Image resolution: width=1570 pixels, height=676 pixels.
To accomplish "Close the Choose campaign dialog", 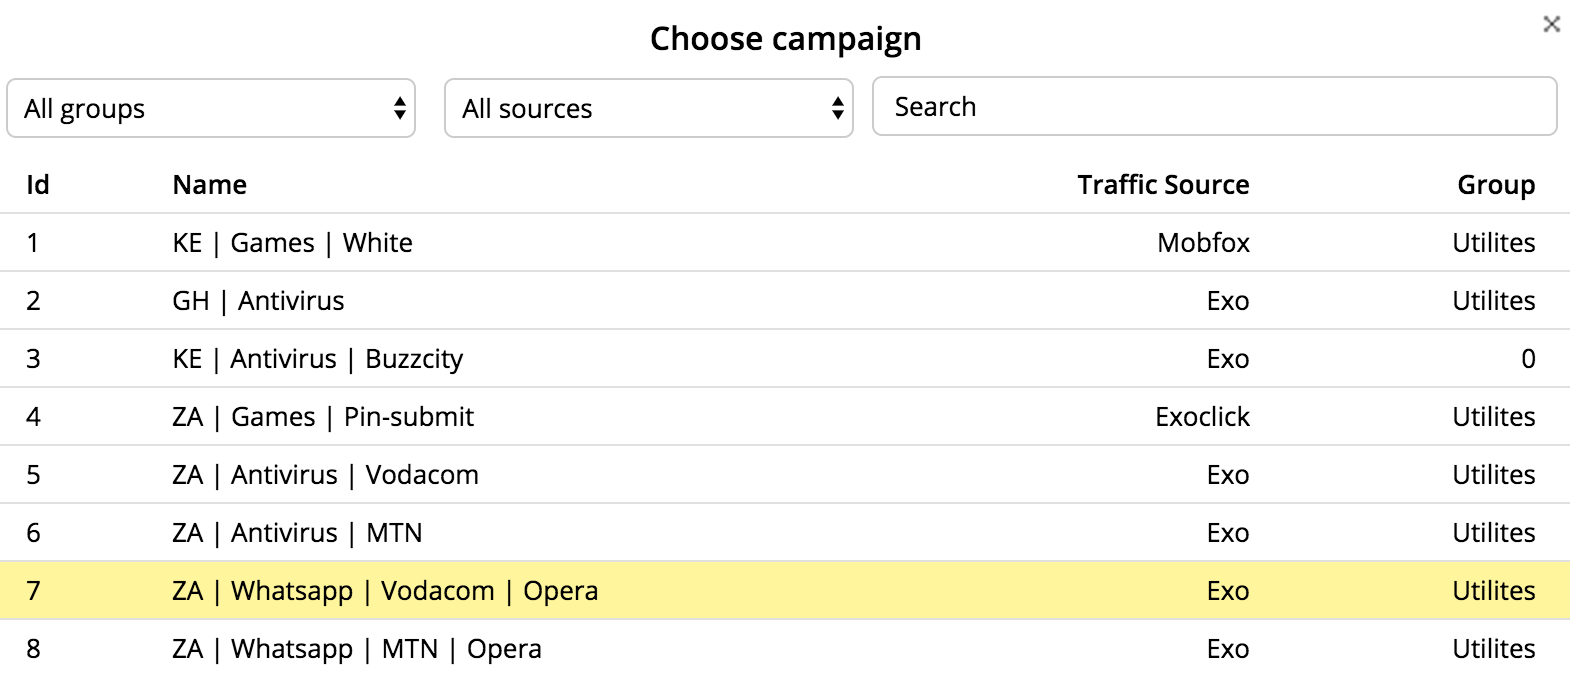I will [1551, 24].
